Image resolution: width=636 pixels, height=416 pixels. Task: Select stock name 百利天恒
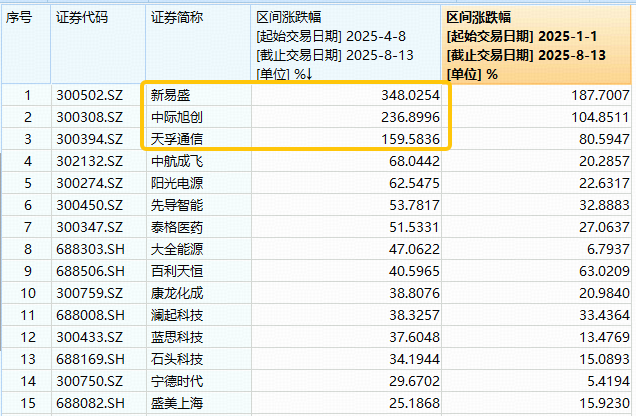click(x=177, y=271)
